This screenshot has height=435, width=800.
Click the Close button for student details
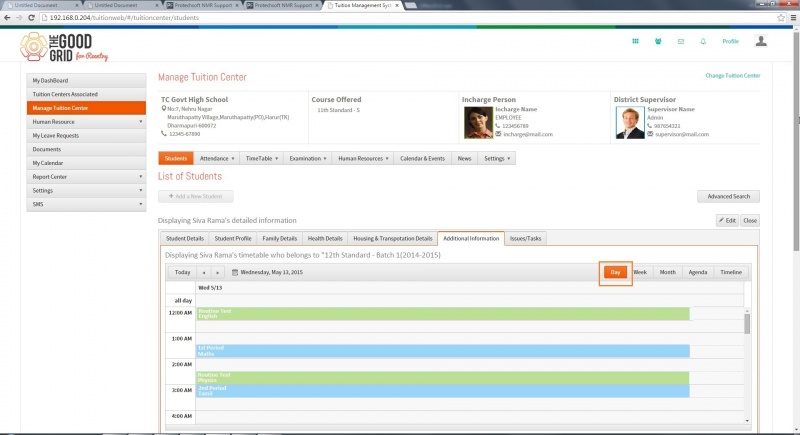(749, 221)
